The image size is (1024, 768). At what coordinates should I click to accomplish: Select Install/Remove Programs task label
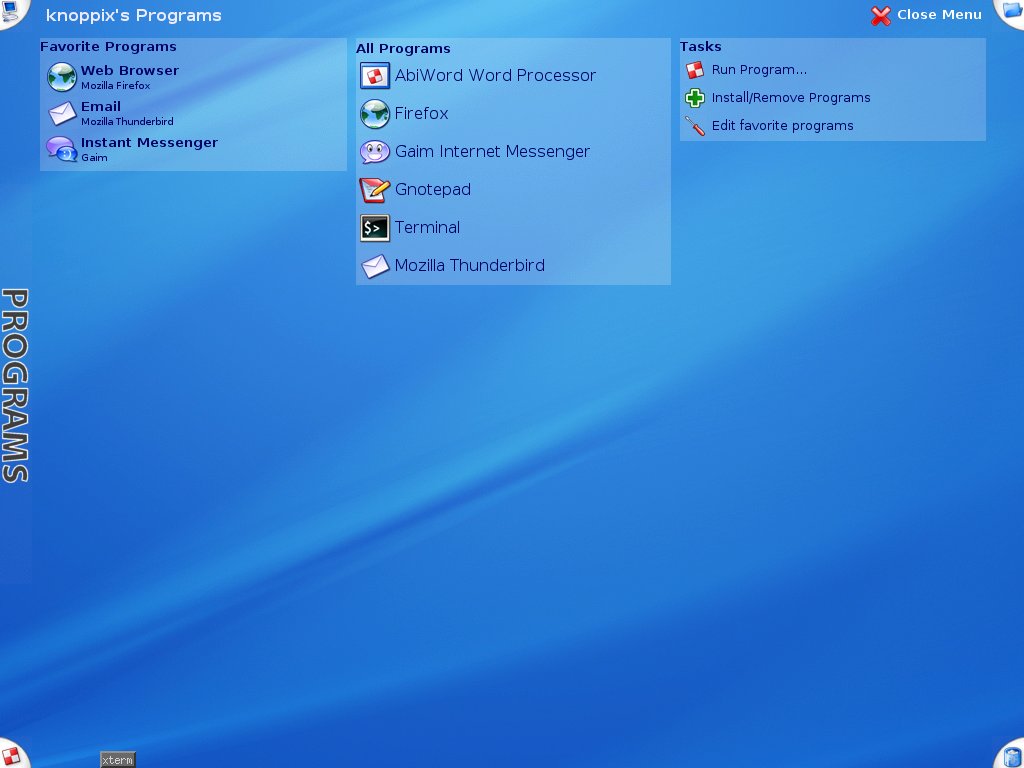coord(791,98)
